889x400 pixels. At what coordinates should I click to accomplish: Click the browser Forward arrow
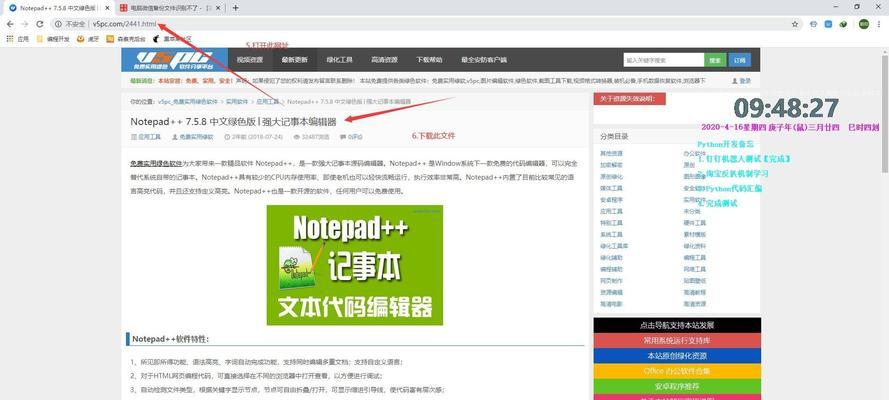tap(24, 24)
